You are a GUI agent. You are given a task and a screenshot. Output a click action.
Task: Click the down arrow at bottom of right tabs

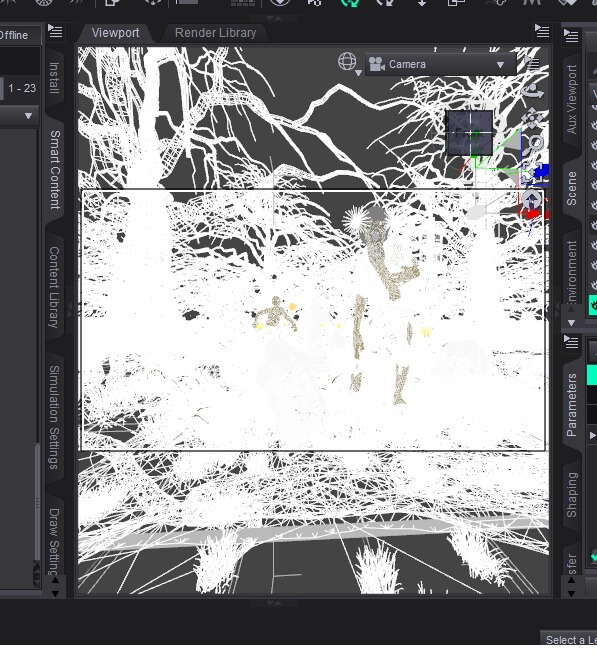(571, 593)
